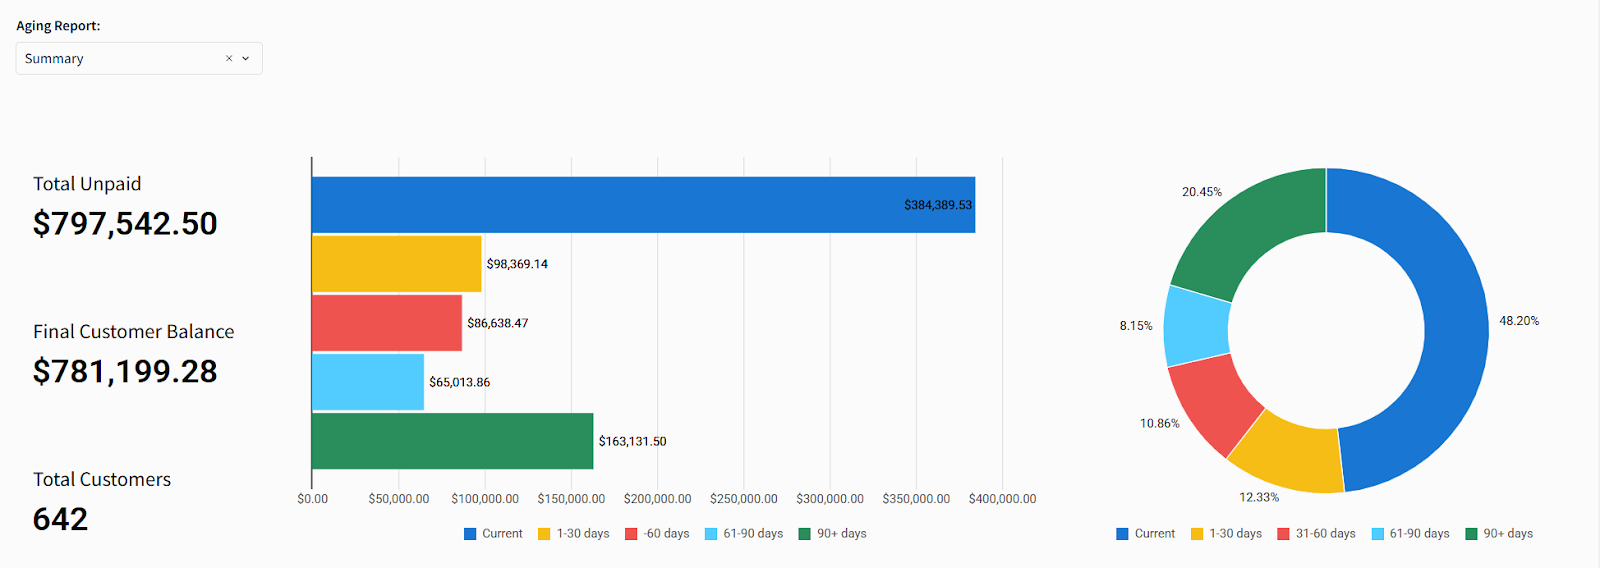
Task: Click the Summary aging report combo box
Action: click(x=120, y=59)
